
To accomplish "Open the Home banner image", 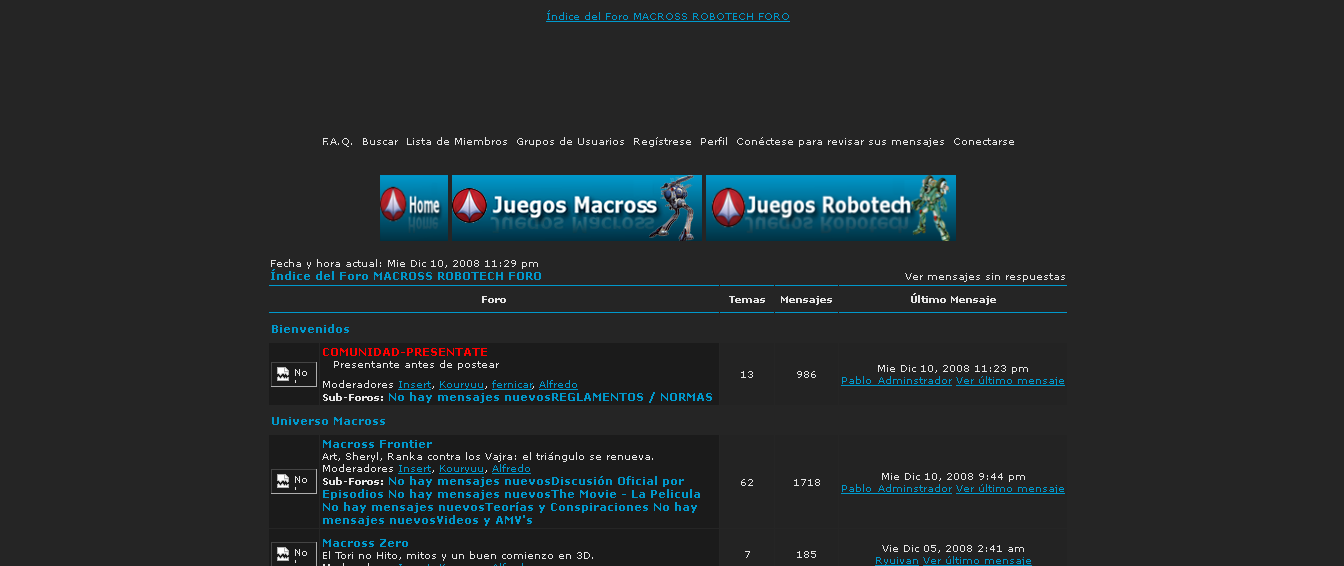I will (414, 207).
